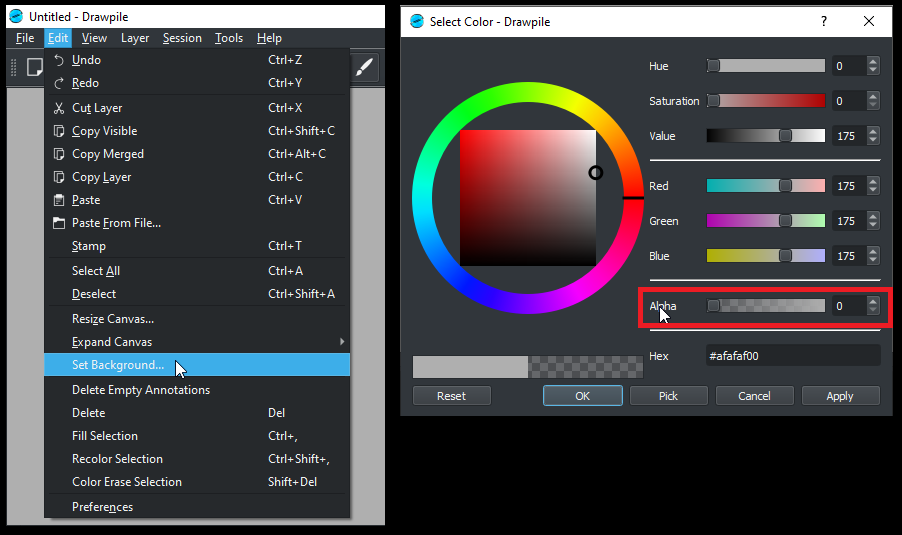902x535 pixels.
Task: Click the copy icon beside Copy Layer
Action: 59,177
